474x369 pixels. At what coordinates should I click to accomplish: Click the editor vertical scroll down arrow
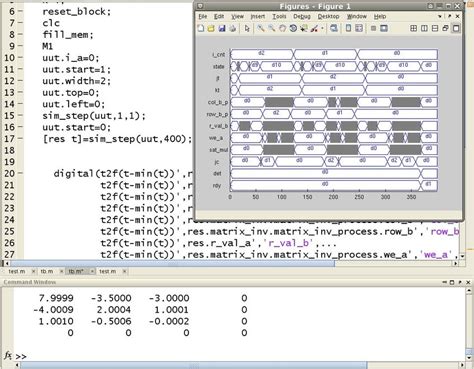pos(462,256)
